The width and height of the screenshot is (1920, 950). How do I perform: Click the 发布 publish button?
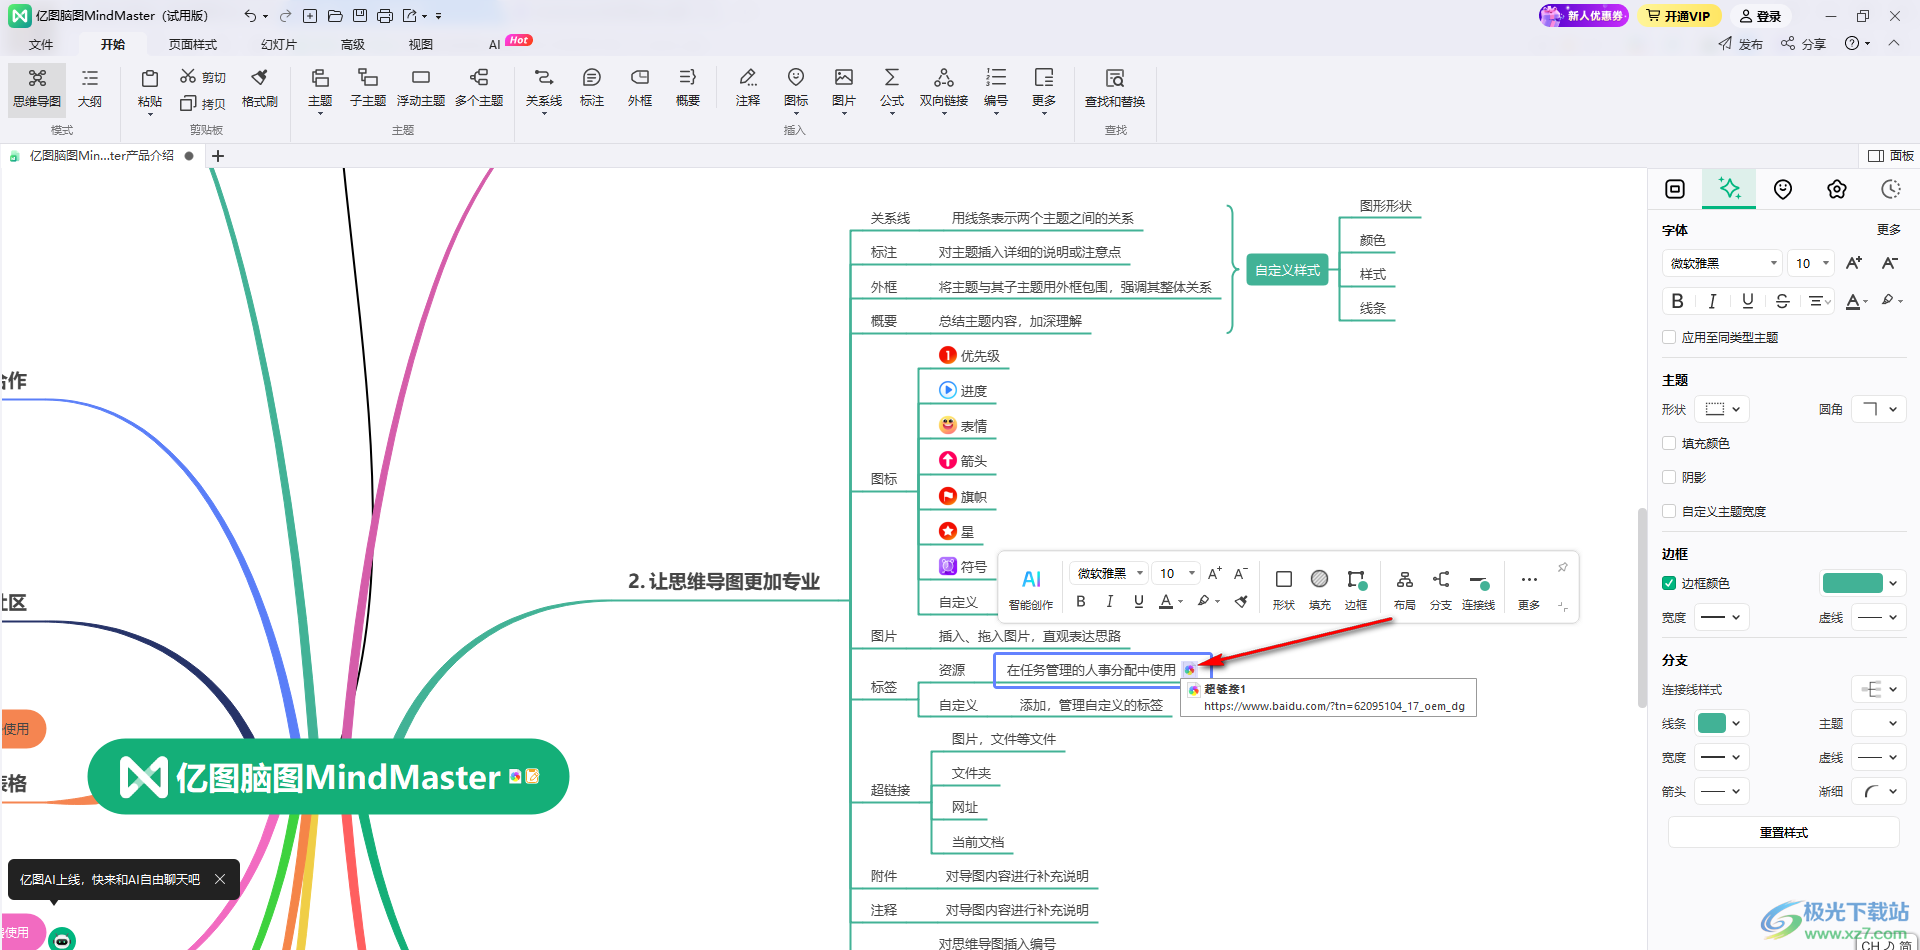[1741, 44]
